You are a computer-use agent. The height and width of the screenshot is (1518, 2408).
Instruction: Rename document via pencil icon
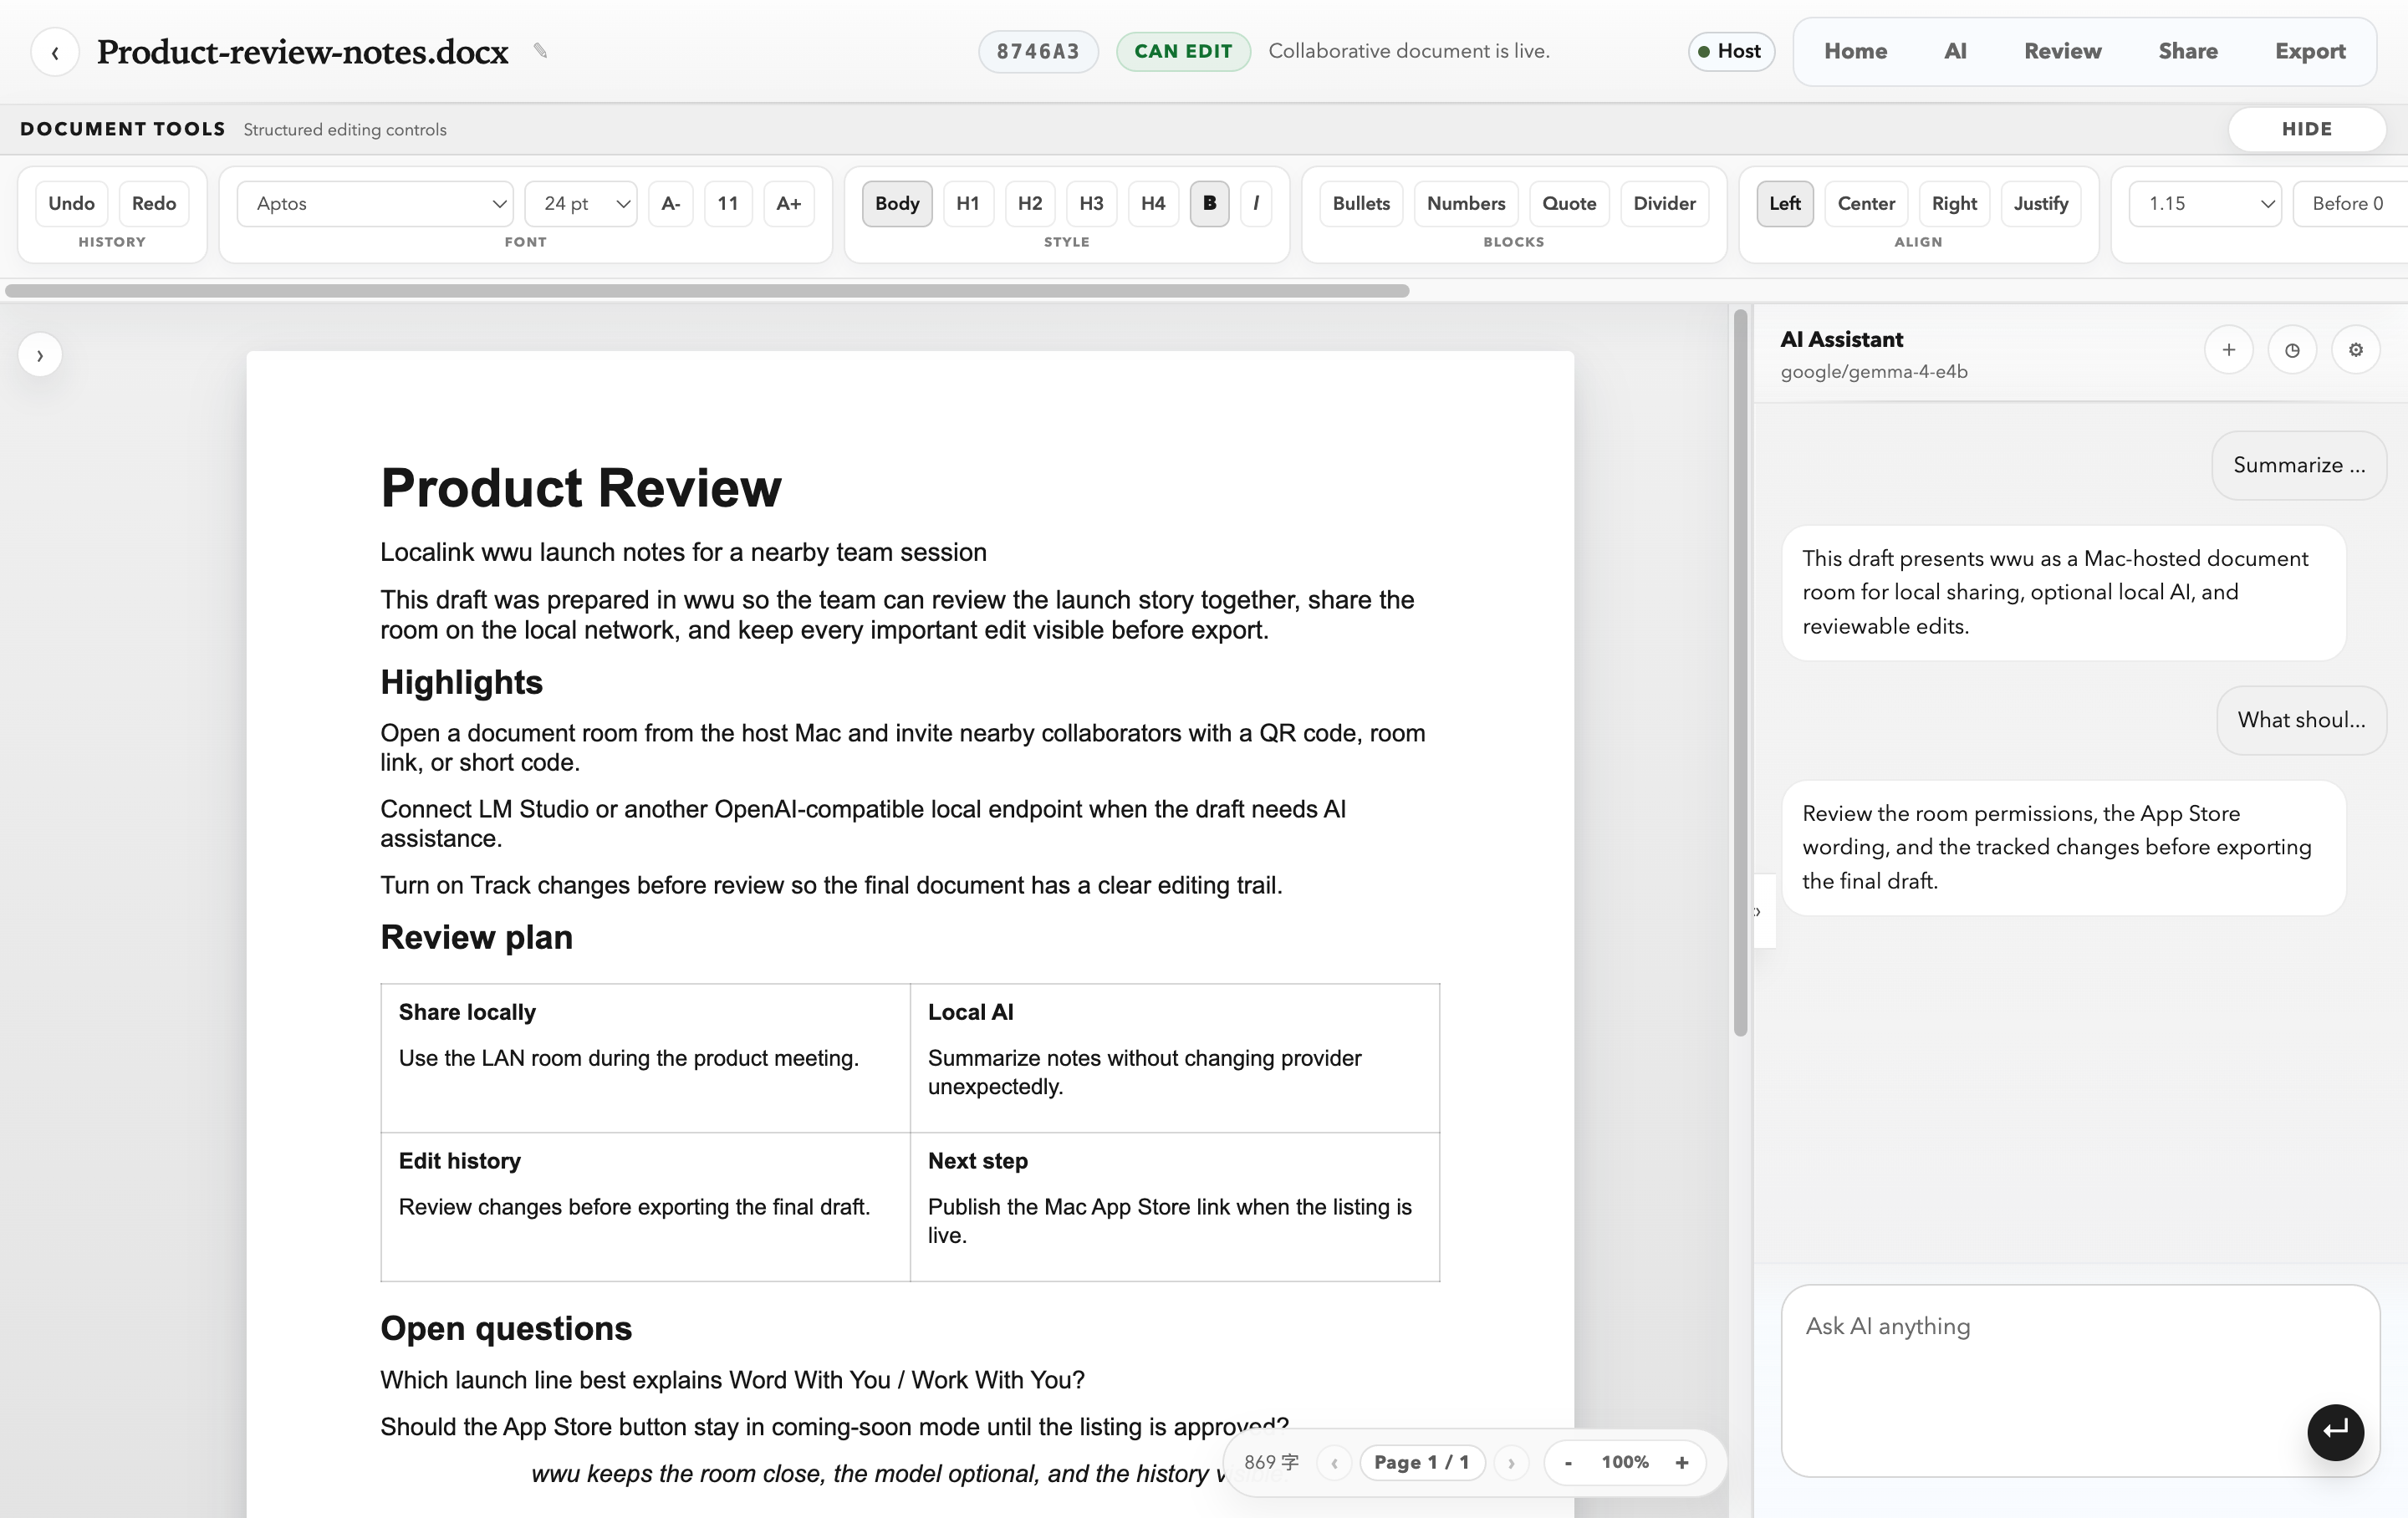tap(540, 51)
